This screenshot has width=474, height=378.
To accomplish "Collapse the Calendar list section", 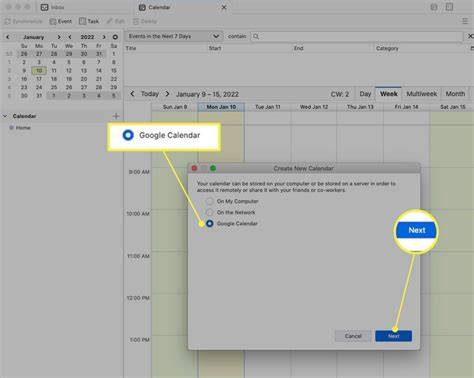I will click(x=5, y=116).
